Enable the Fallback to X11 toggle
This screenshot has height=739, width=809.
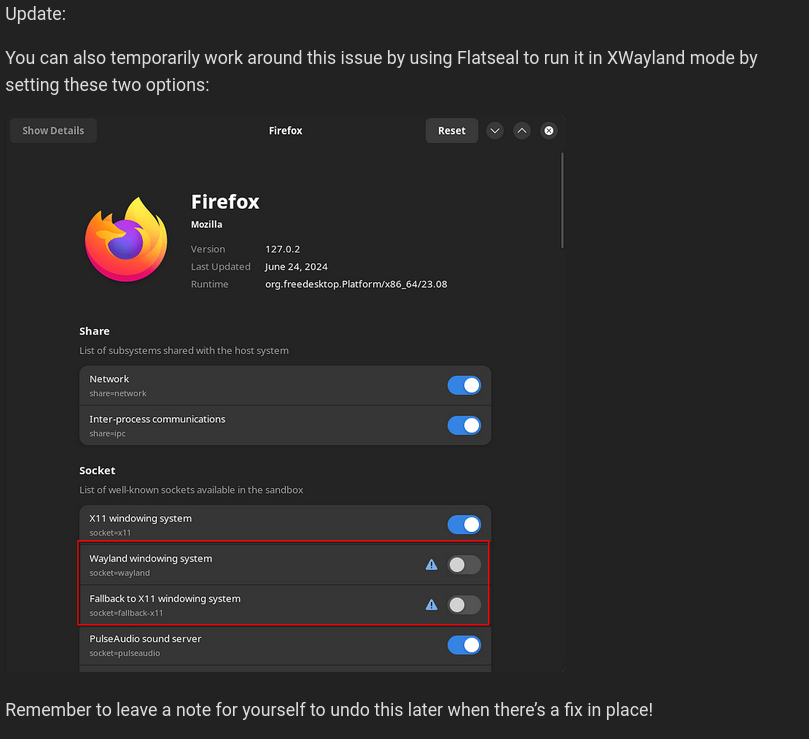(x=464, y=604)
